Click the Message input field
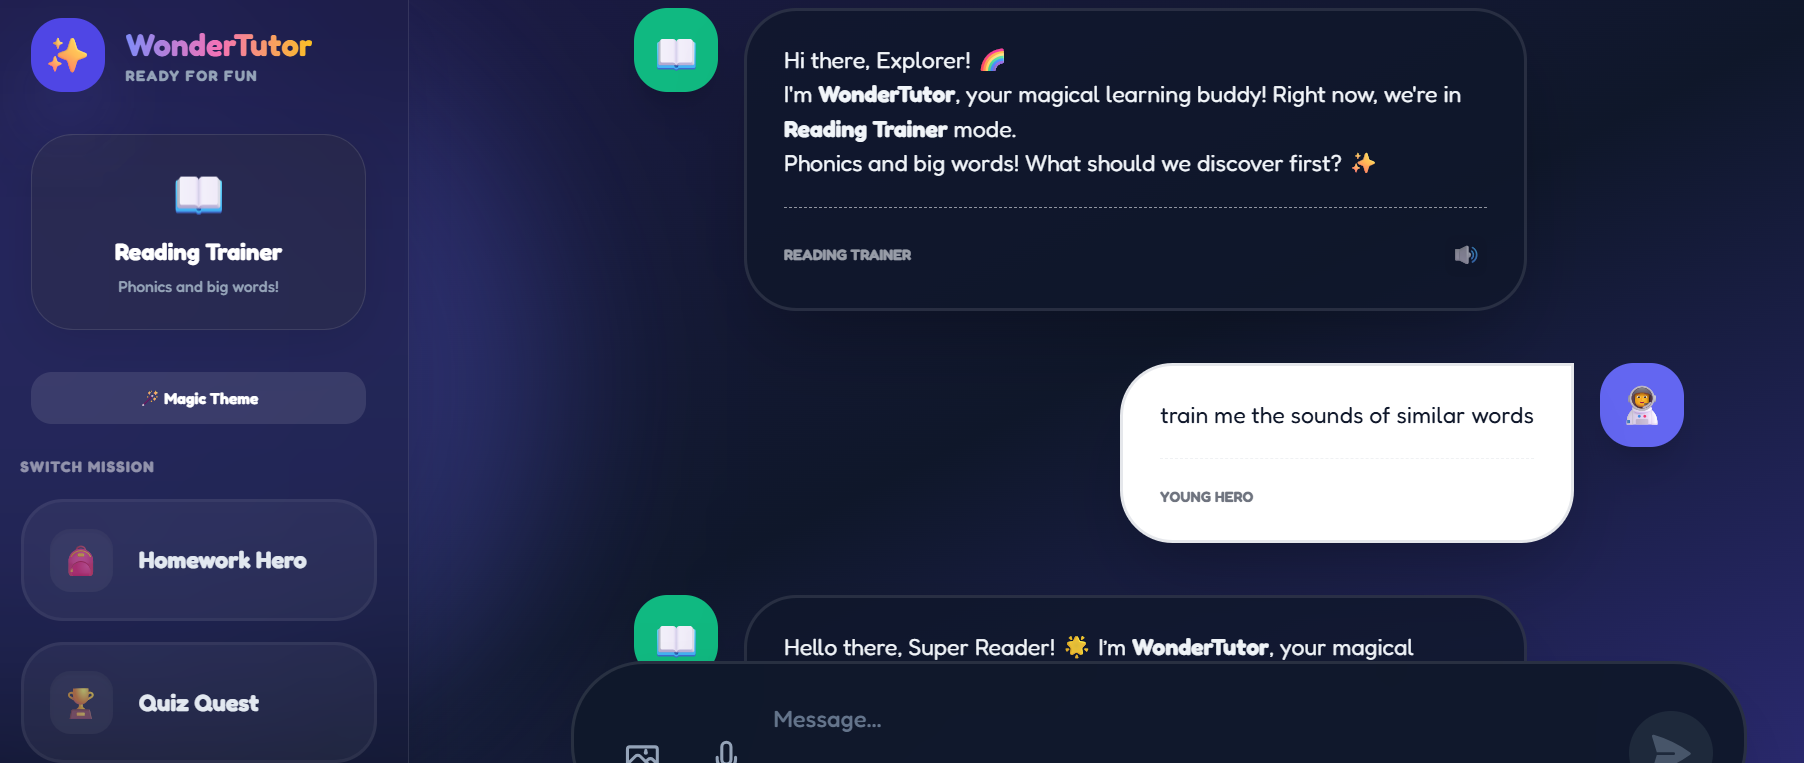The height and width of the screenshot is (763, 1804). click(x=1190, y=720)
